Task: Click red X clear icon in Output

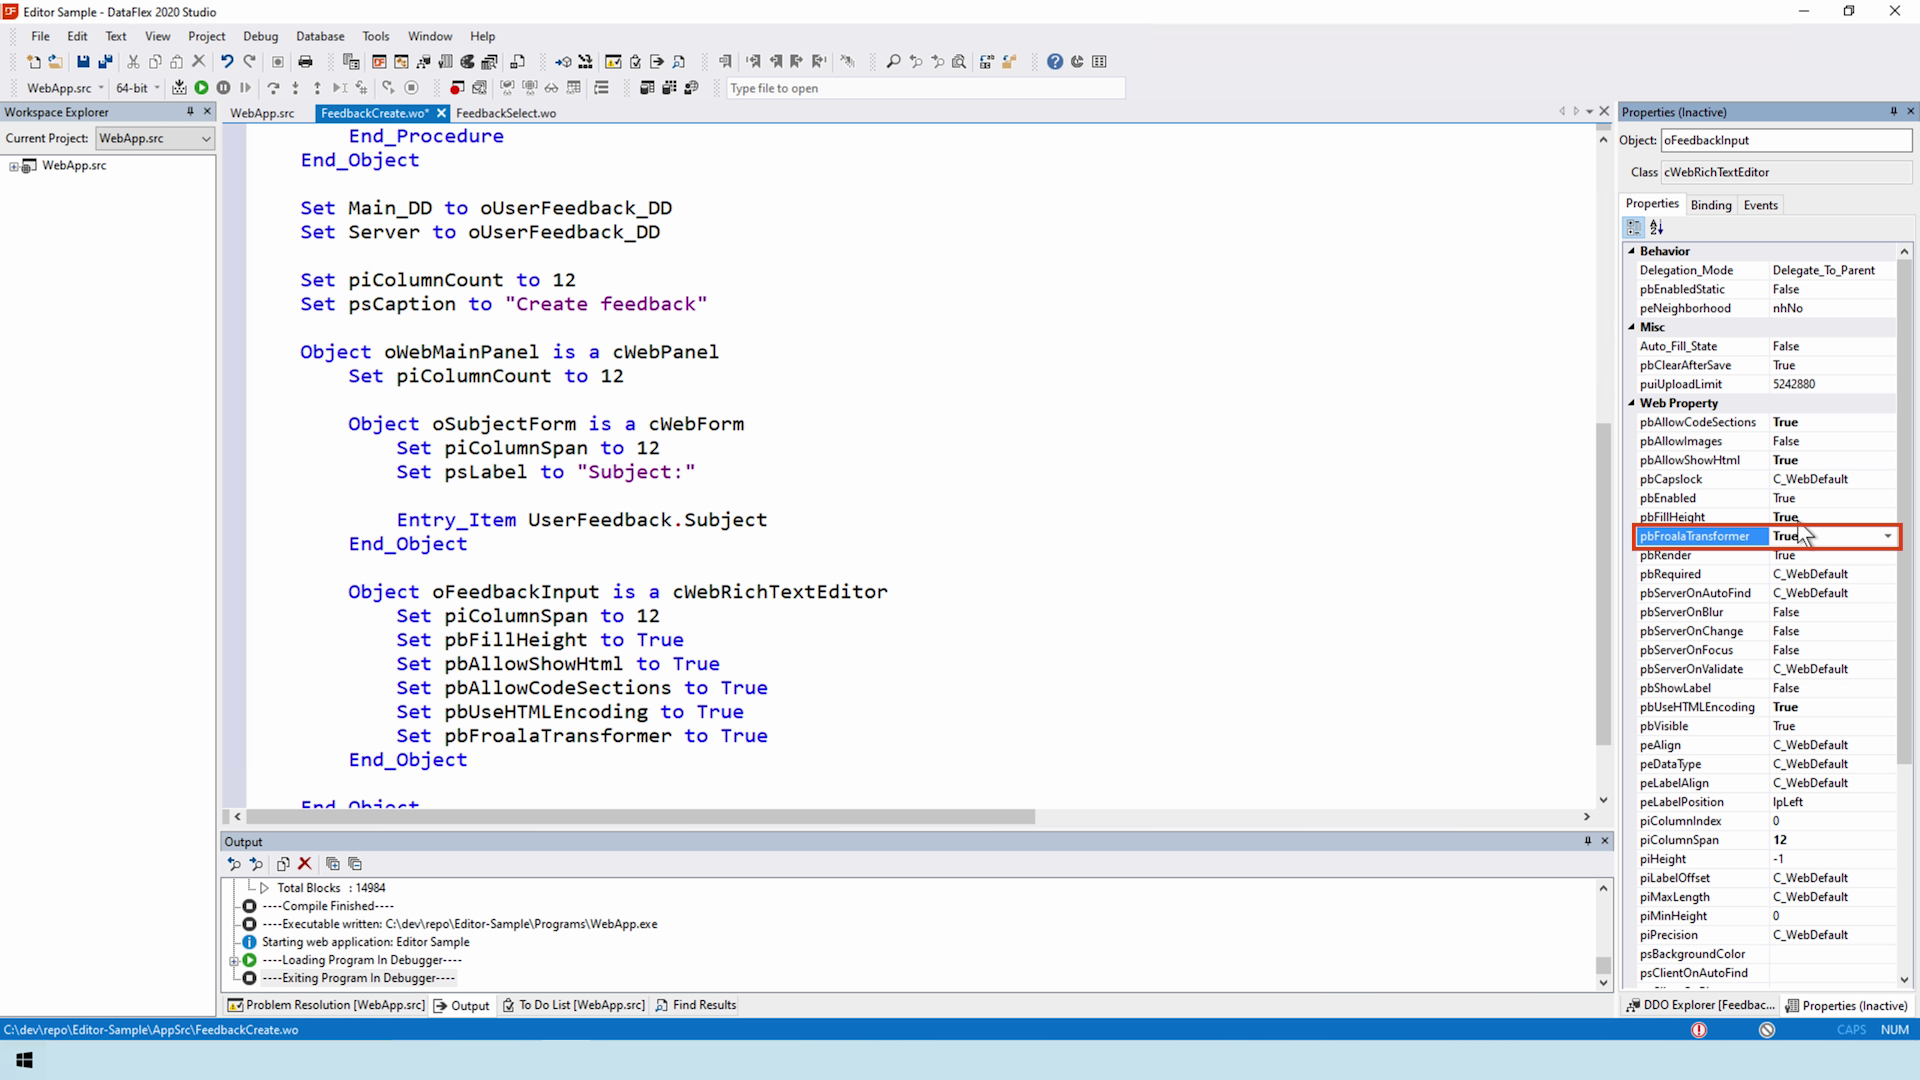Action: (x=305, y=864)
